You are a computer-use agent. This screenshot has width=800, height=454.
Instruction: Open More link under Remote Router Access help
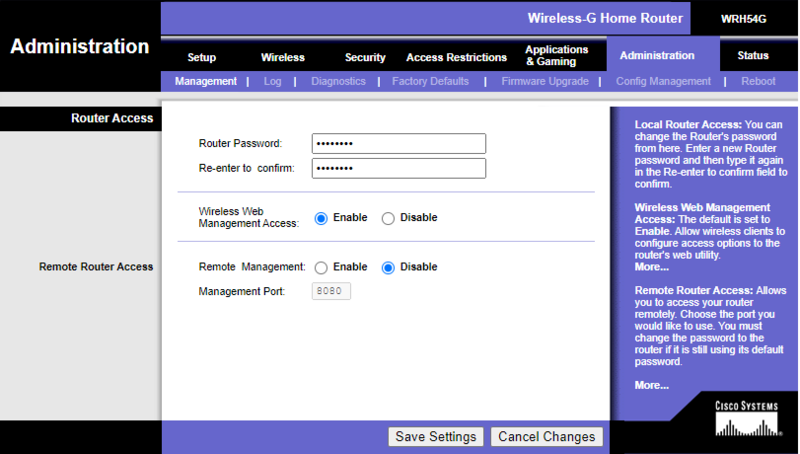(652, 385)
